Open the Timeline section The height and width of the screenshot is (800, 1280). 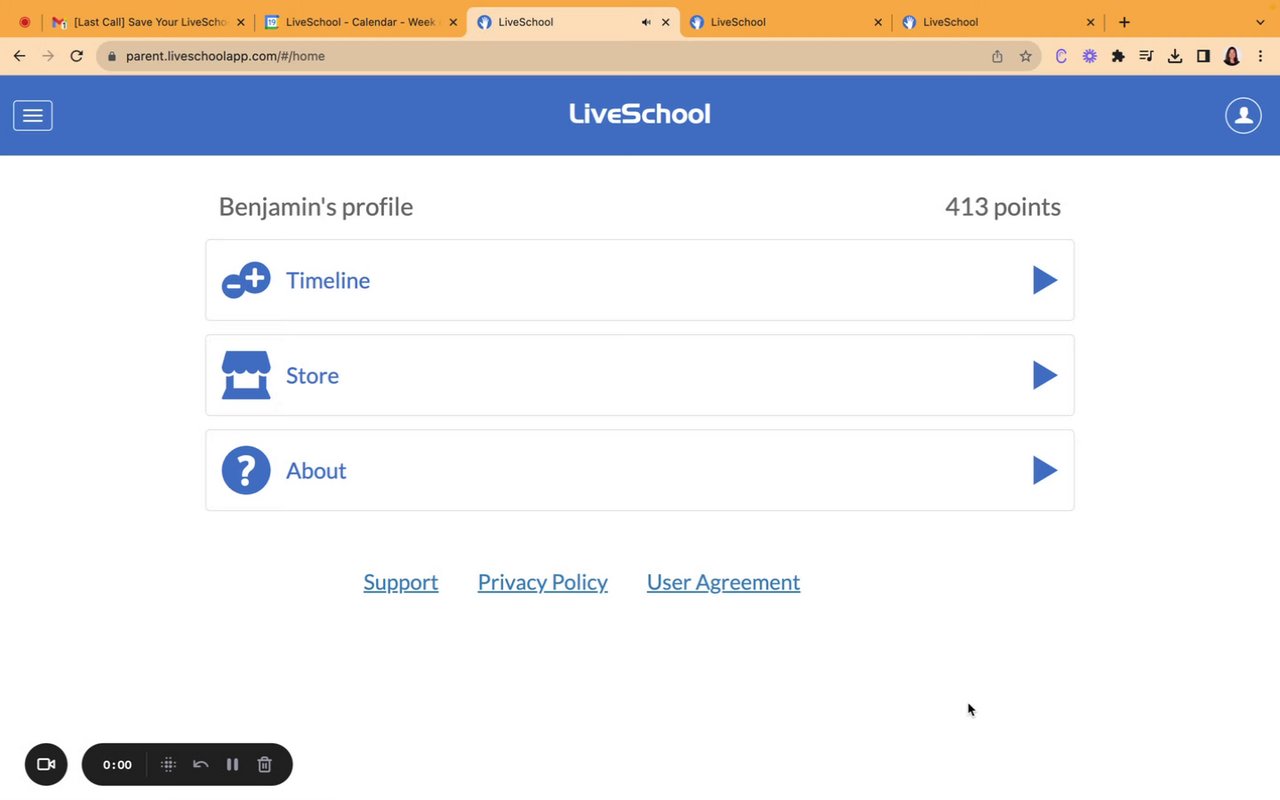click(640, 280)
